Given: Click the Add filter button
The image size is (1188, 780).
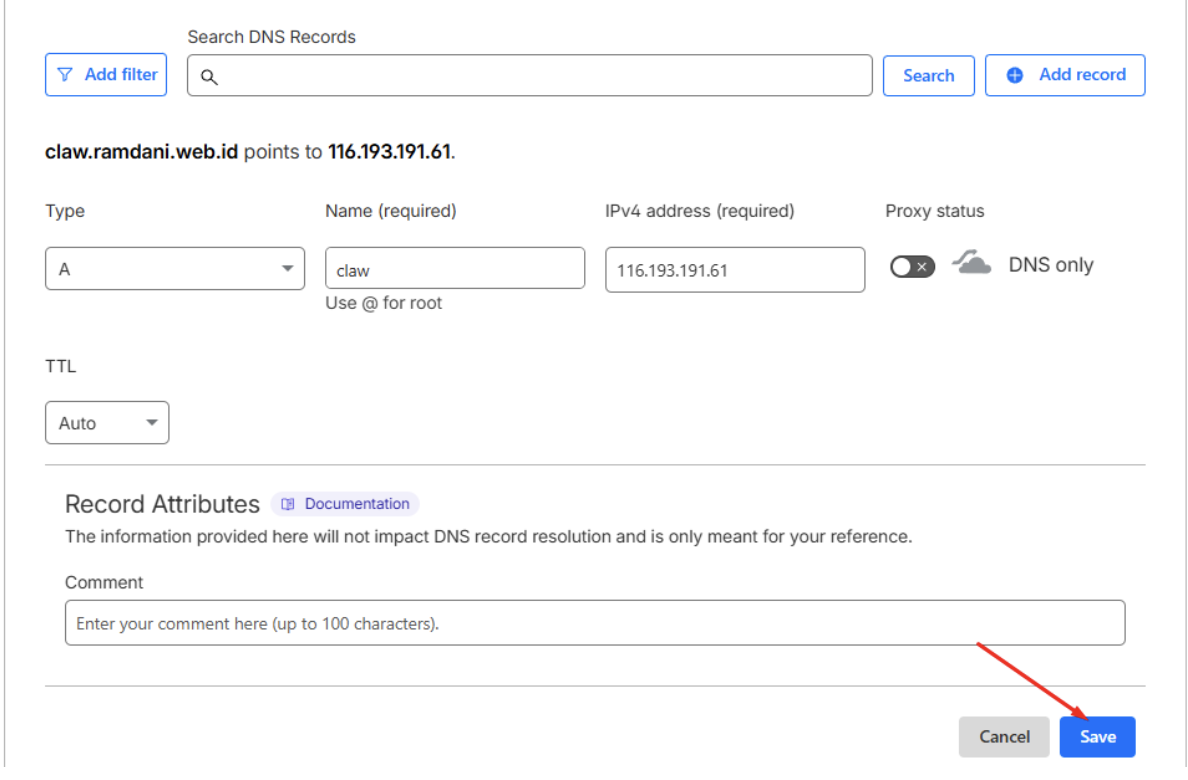Looking at the screenshot, I should tap(106, 74).
